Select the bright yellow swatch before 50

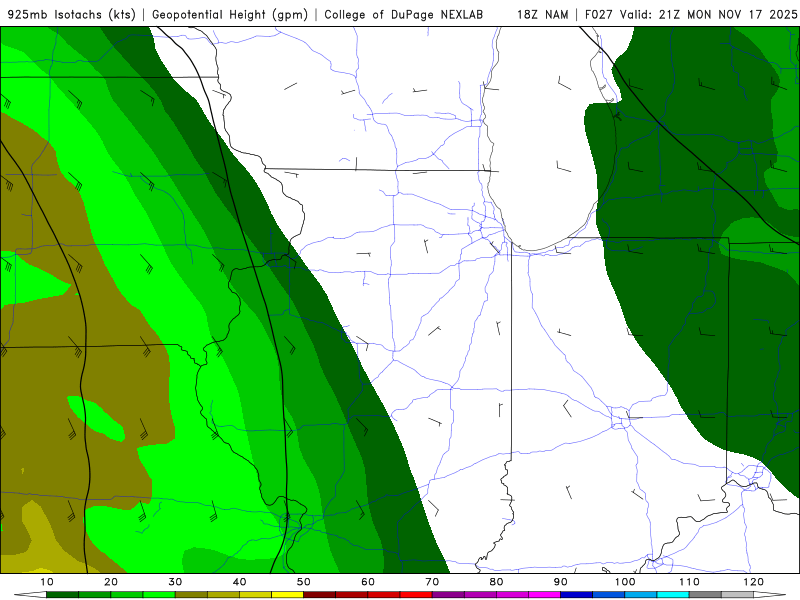(288, 595)
